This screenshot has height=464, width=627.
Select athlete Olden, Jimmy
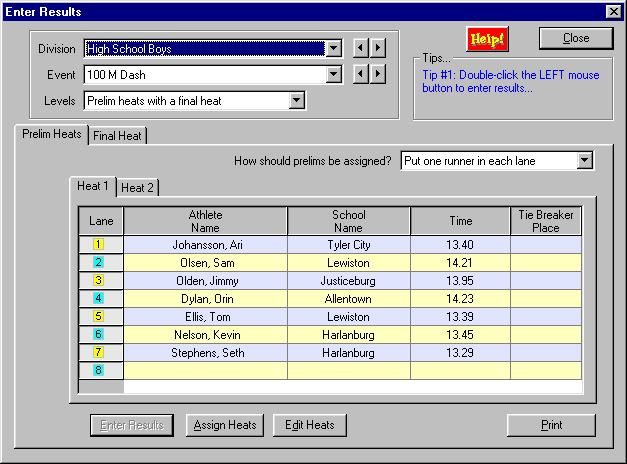[x=206, y=280]
